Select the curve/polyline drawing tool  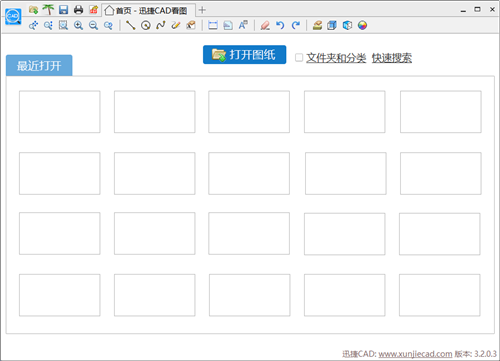[x=161, y=25]
